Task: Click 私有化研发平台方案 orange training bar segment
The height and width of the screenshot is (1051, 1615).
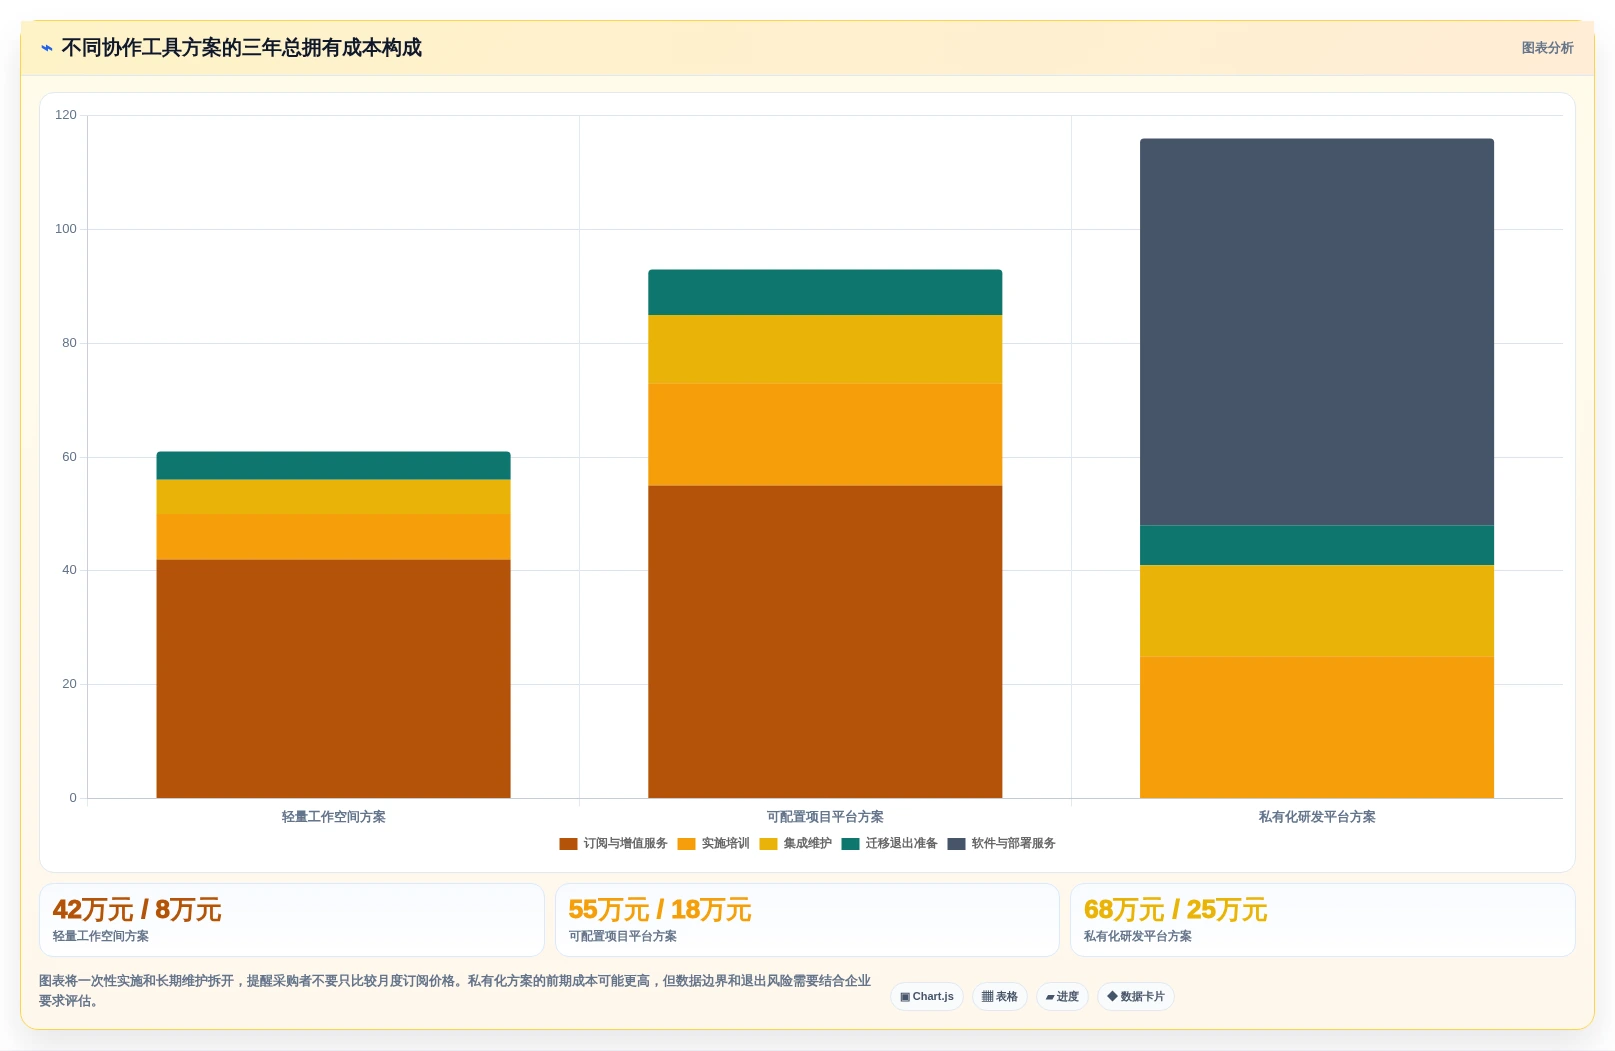Action: [x=1317, y=727]
